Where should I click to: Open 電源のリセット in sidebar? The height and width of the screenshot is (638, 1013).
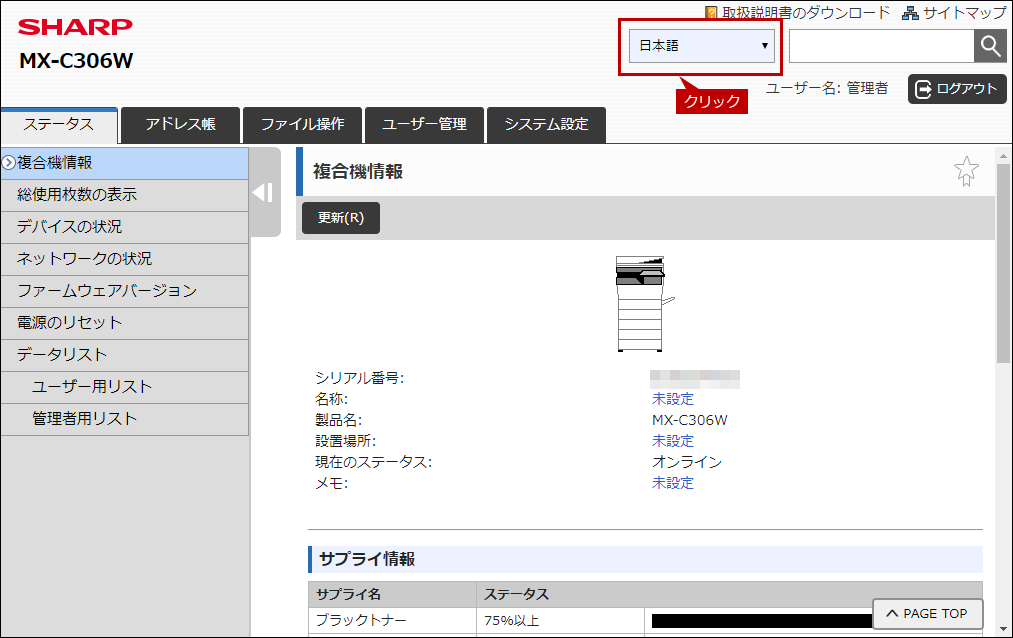coord(125,323)
